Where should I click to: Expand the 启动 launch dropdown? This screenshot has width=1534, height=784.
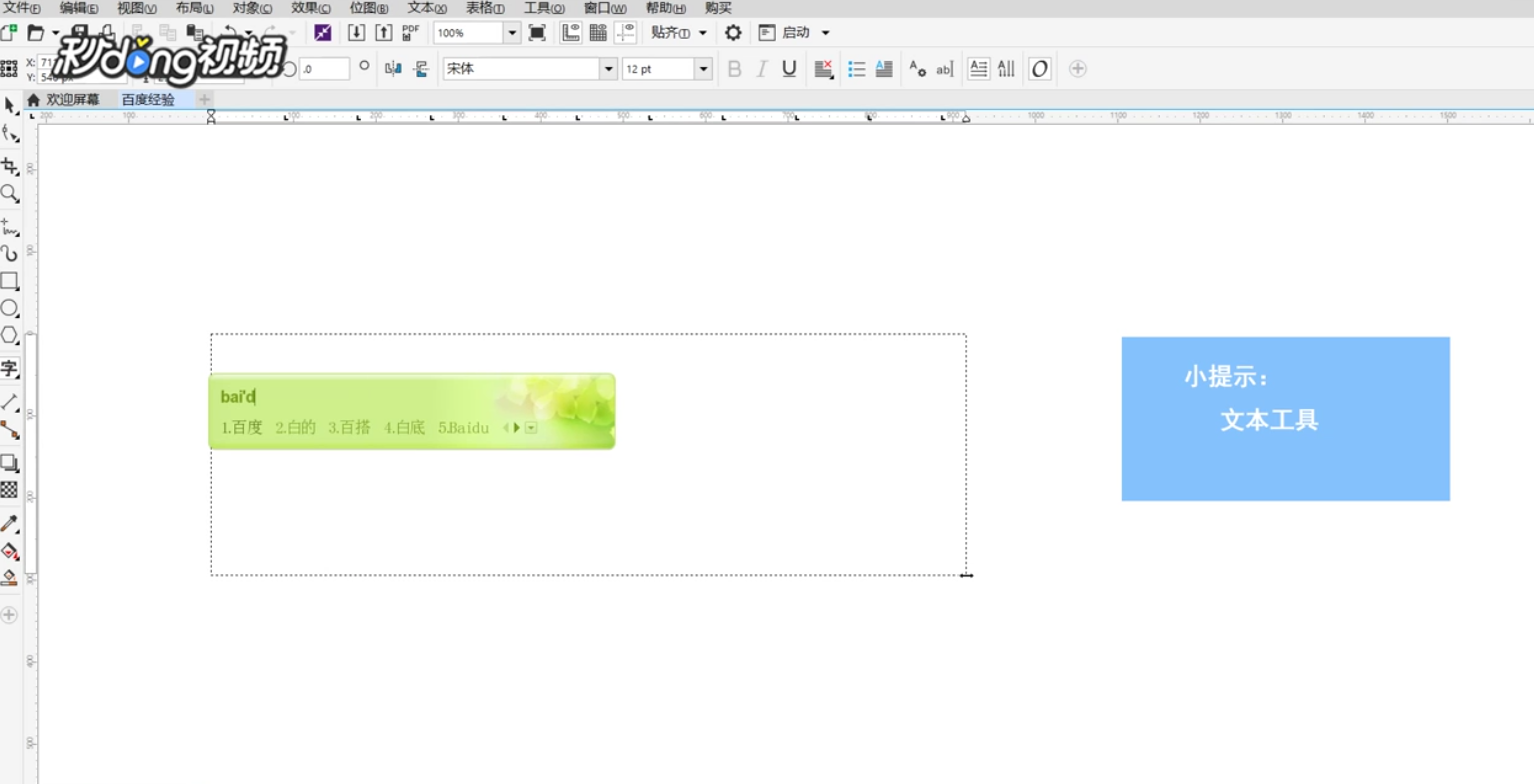[825, 33]
